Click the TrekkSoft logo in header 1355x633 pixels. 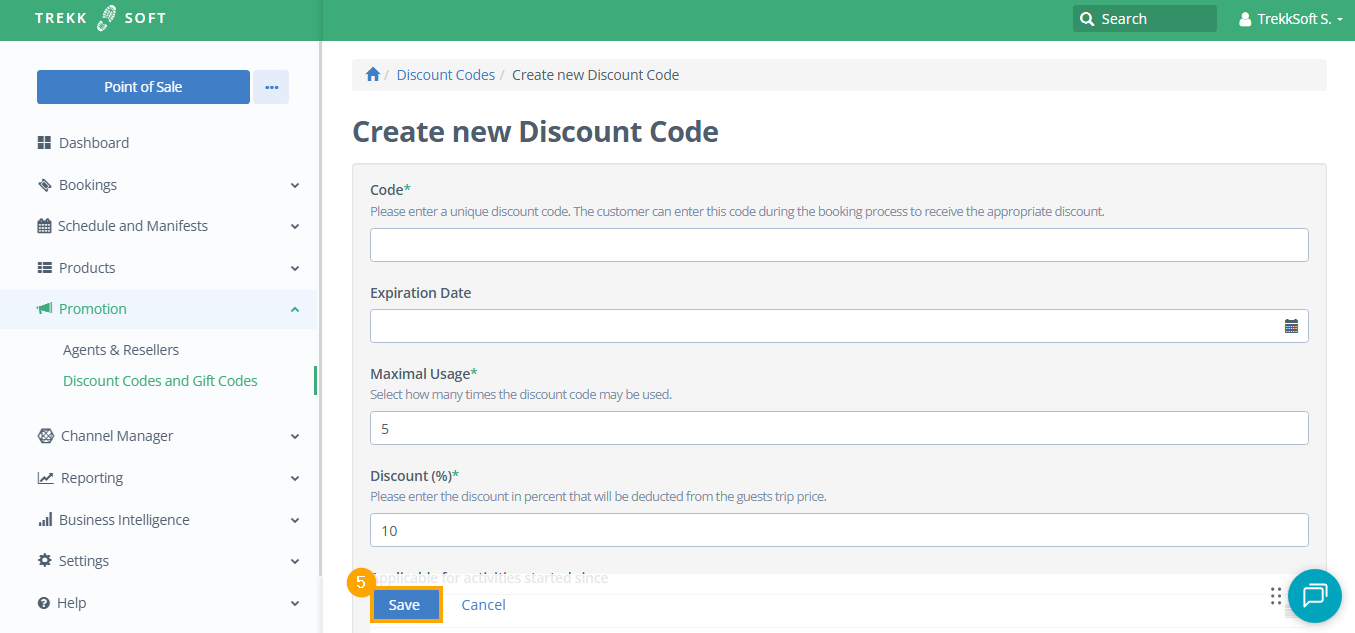click(100, 18)
